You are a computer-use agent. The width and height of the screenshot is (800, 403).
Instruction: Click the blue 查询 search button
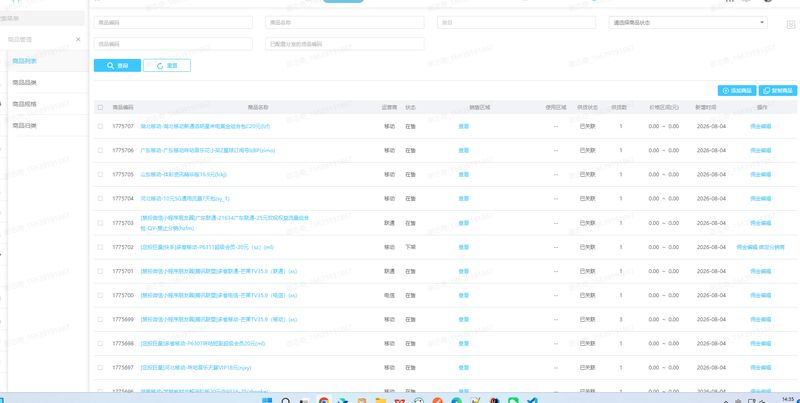pyautogui.click(x=117, y=65)
